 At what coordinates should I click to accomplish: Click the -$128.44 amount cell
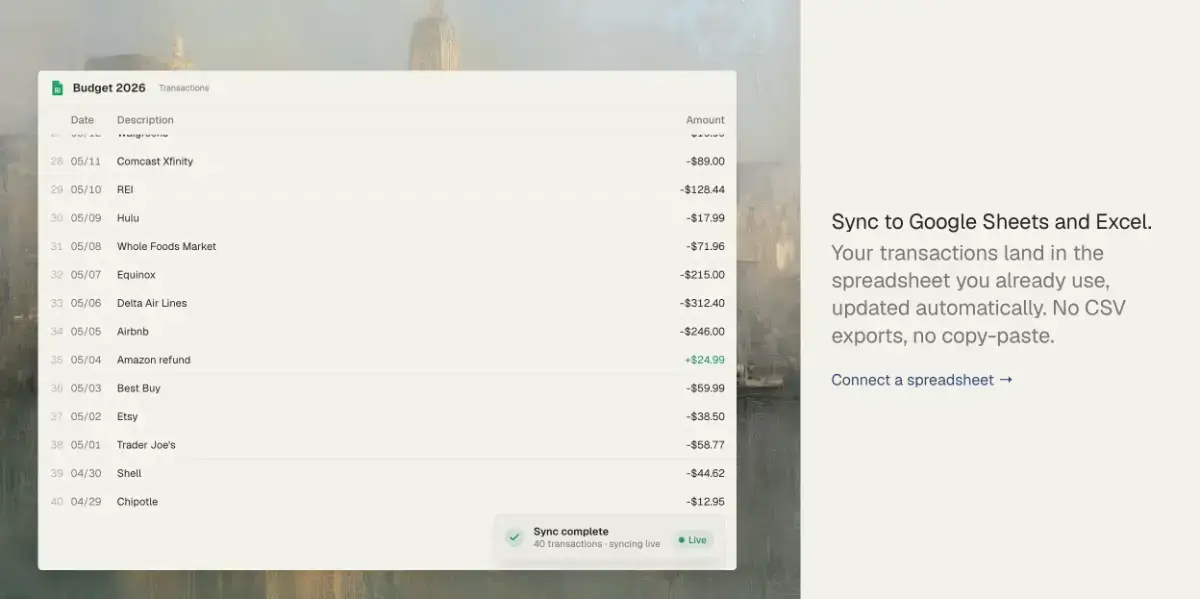click(702, 190)
